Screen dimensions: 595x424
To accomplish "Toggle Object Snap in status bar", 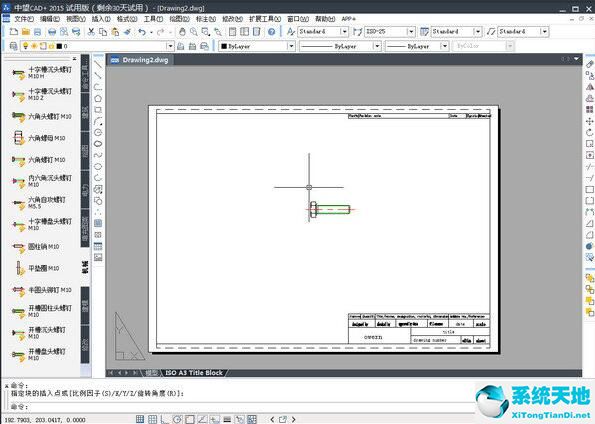I will coord(190,419).
